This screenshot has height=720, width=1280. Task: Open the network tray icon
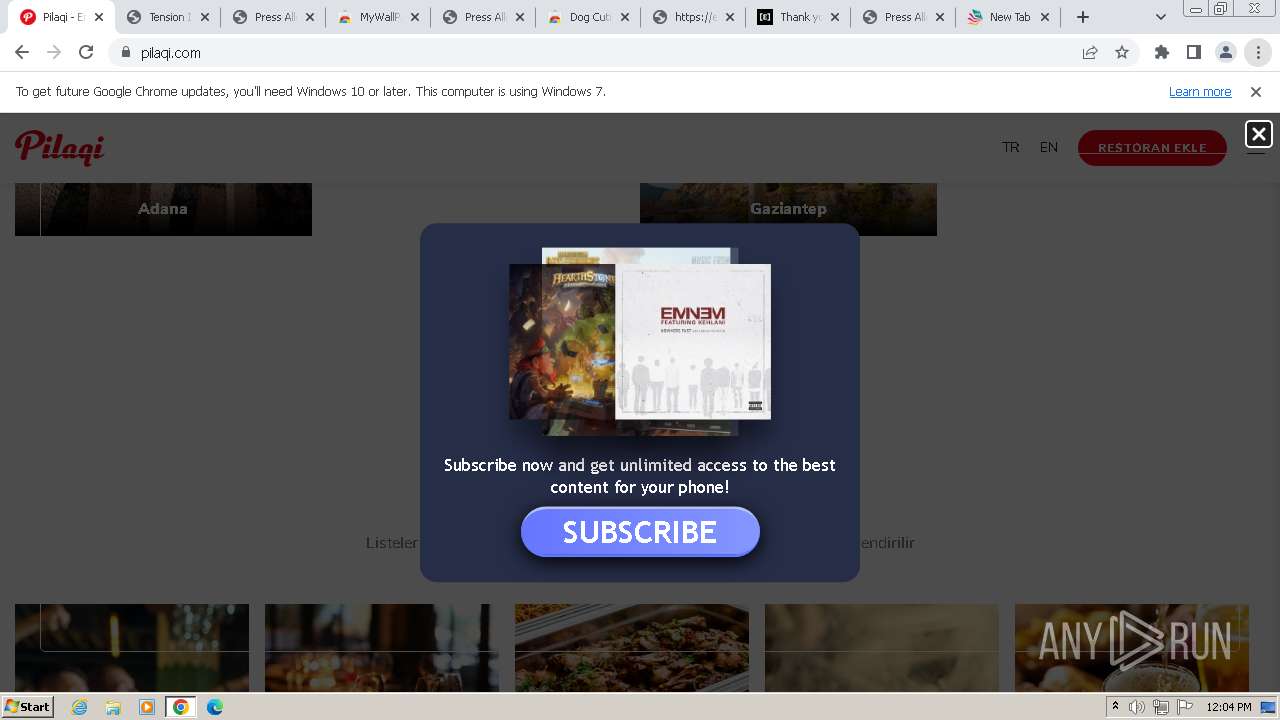point(1161,707)
